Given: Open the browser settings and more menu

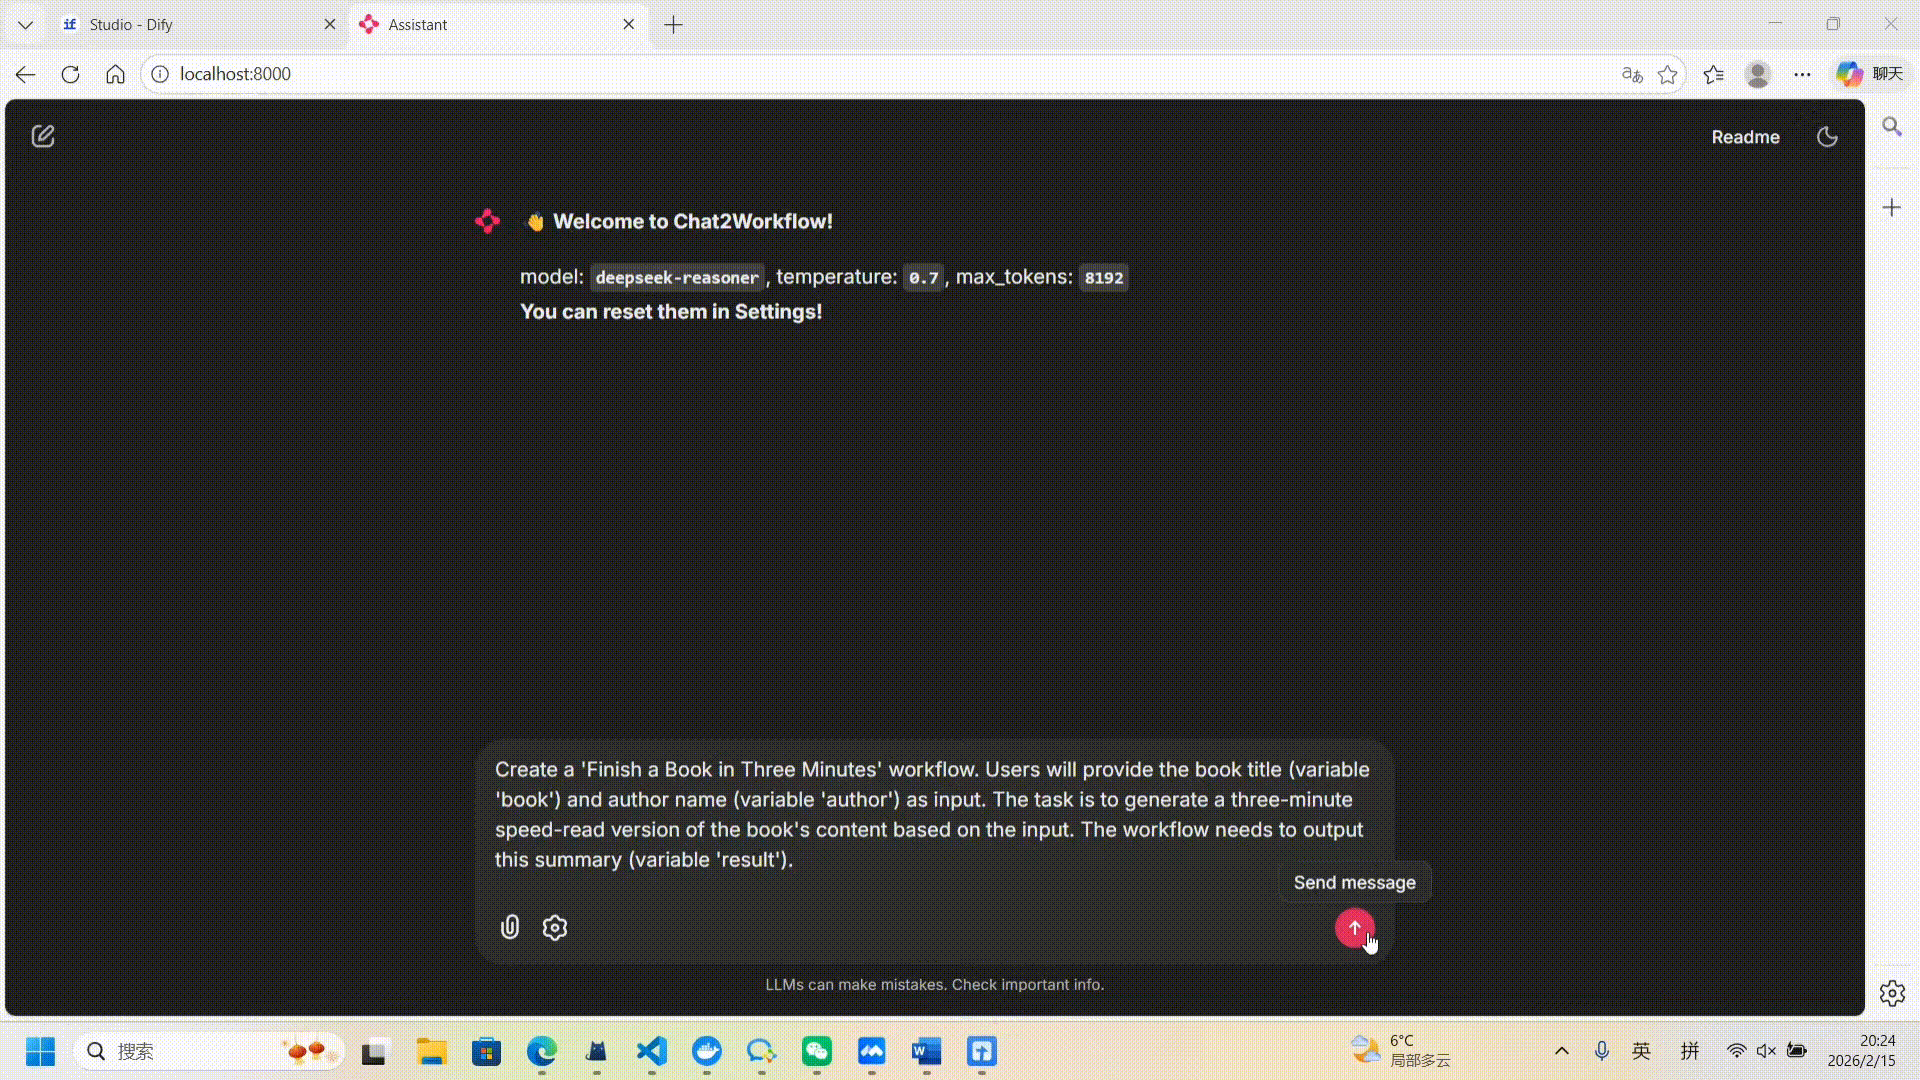Looking at the screenshot, I should click(x=1803, y=74).
